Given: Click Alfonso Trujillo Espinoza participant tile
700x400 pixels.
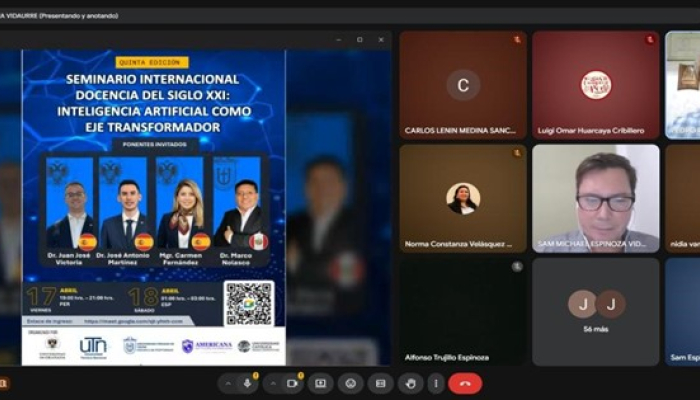Looking at the screenshot, I should [x=462, y=311].
